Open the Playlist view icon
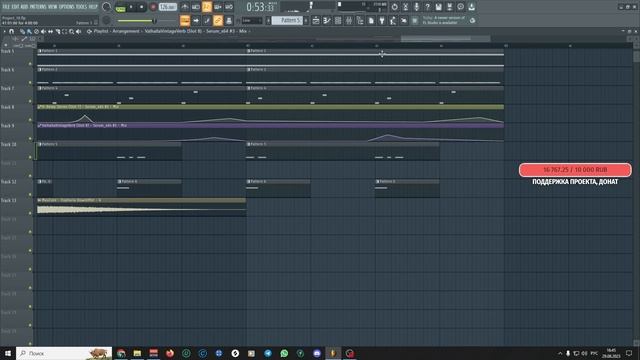The width and height of the screenshot is (640, 360). pos(316,20)
